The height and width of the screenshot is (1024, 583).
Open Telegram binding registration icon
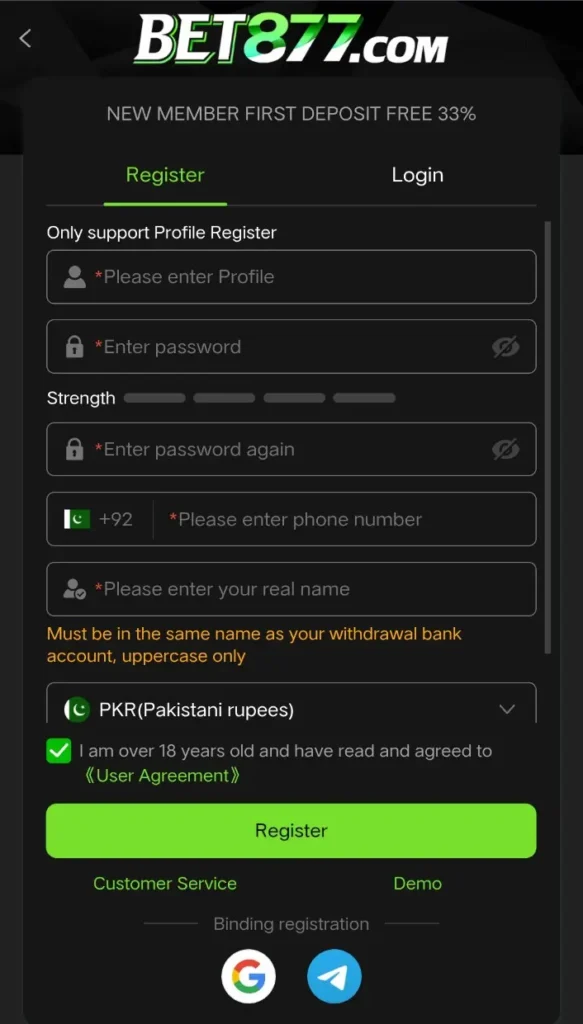click(334, 976)
